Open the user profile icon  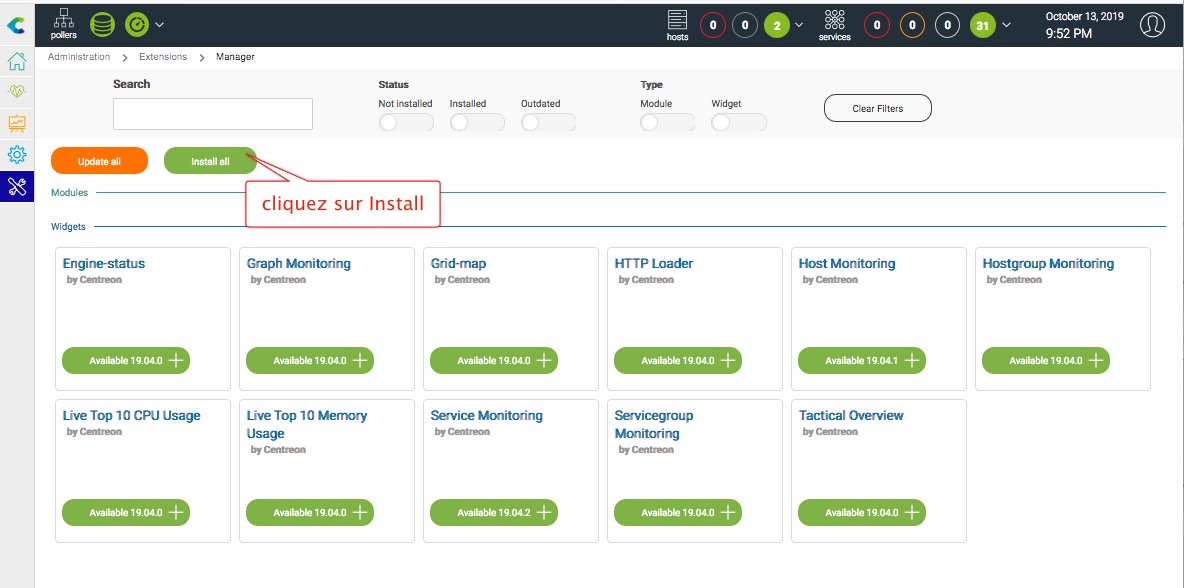tap(1152, 25)
